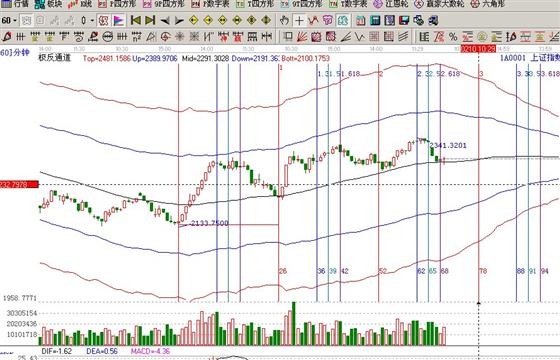Click the fan lines drawing tool

point(302,36)
